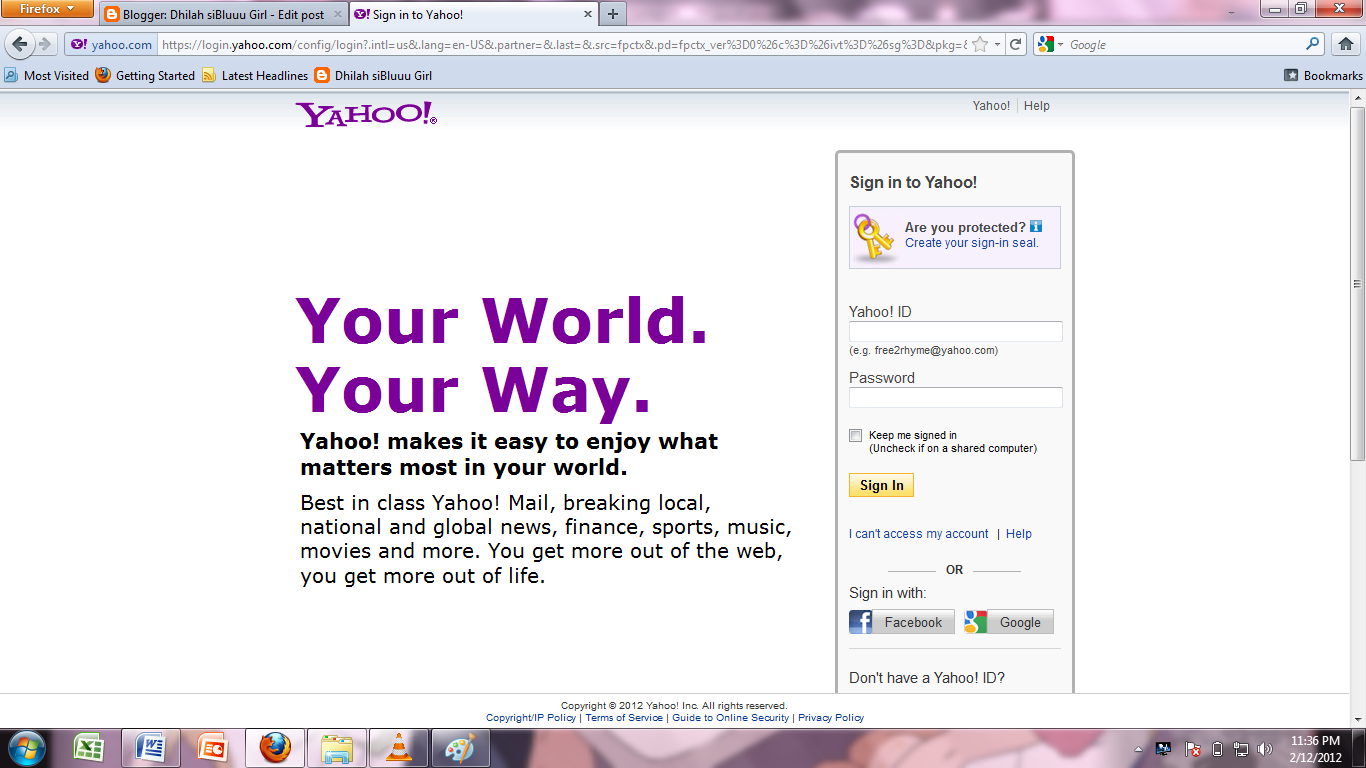Sign in with the Google button

click(1008, 622)
